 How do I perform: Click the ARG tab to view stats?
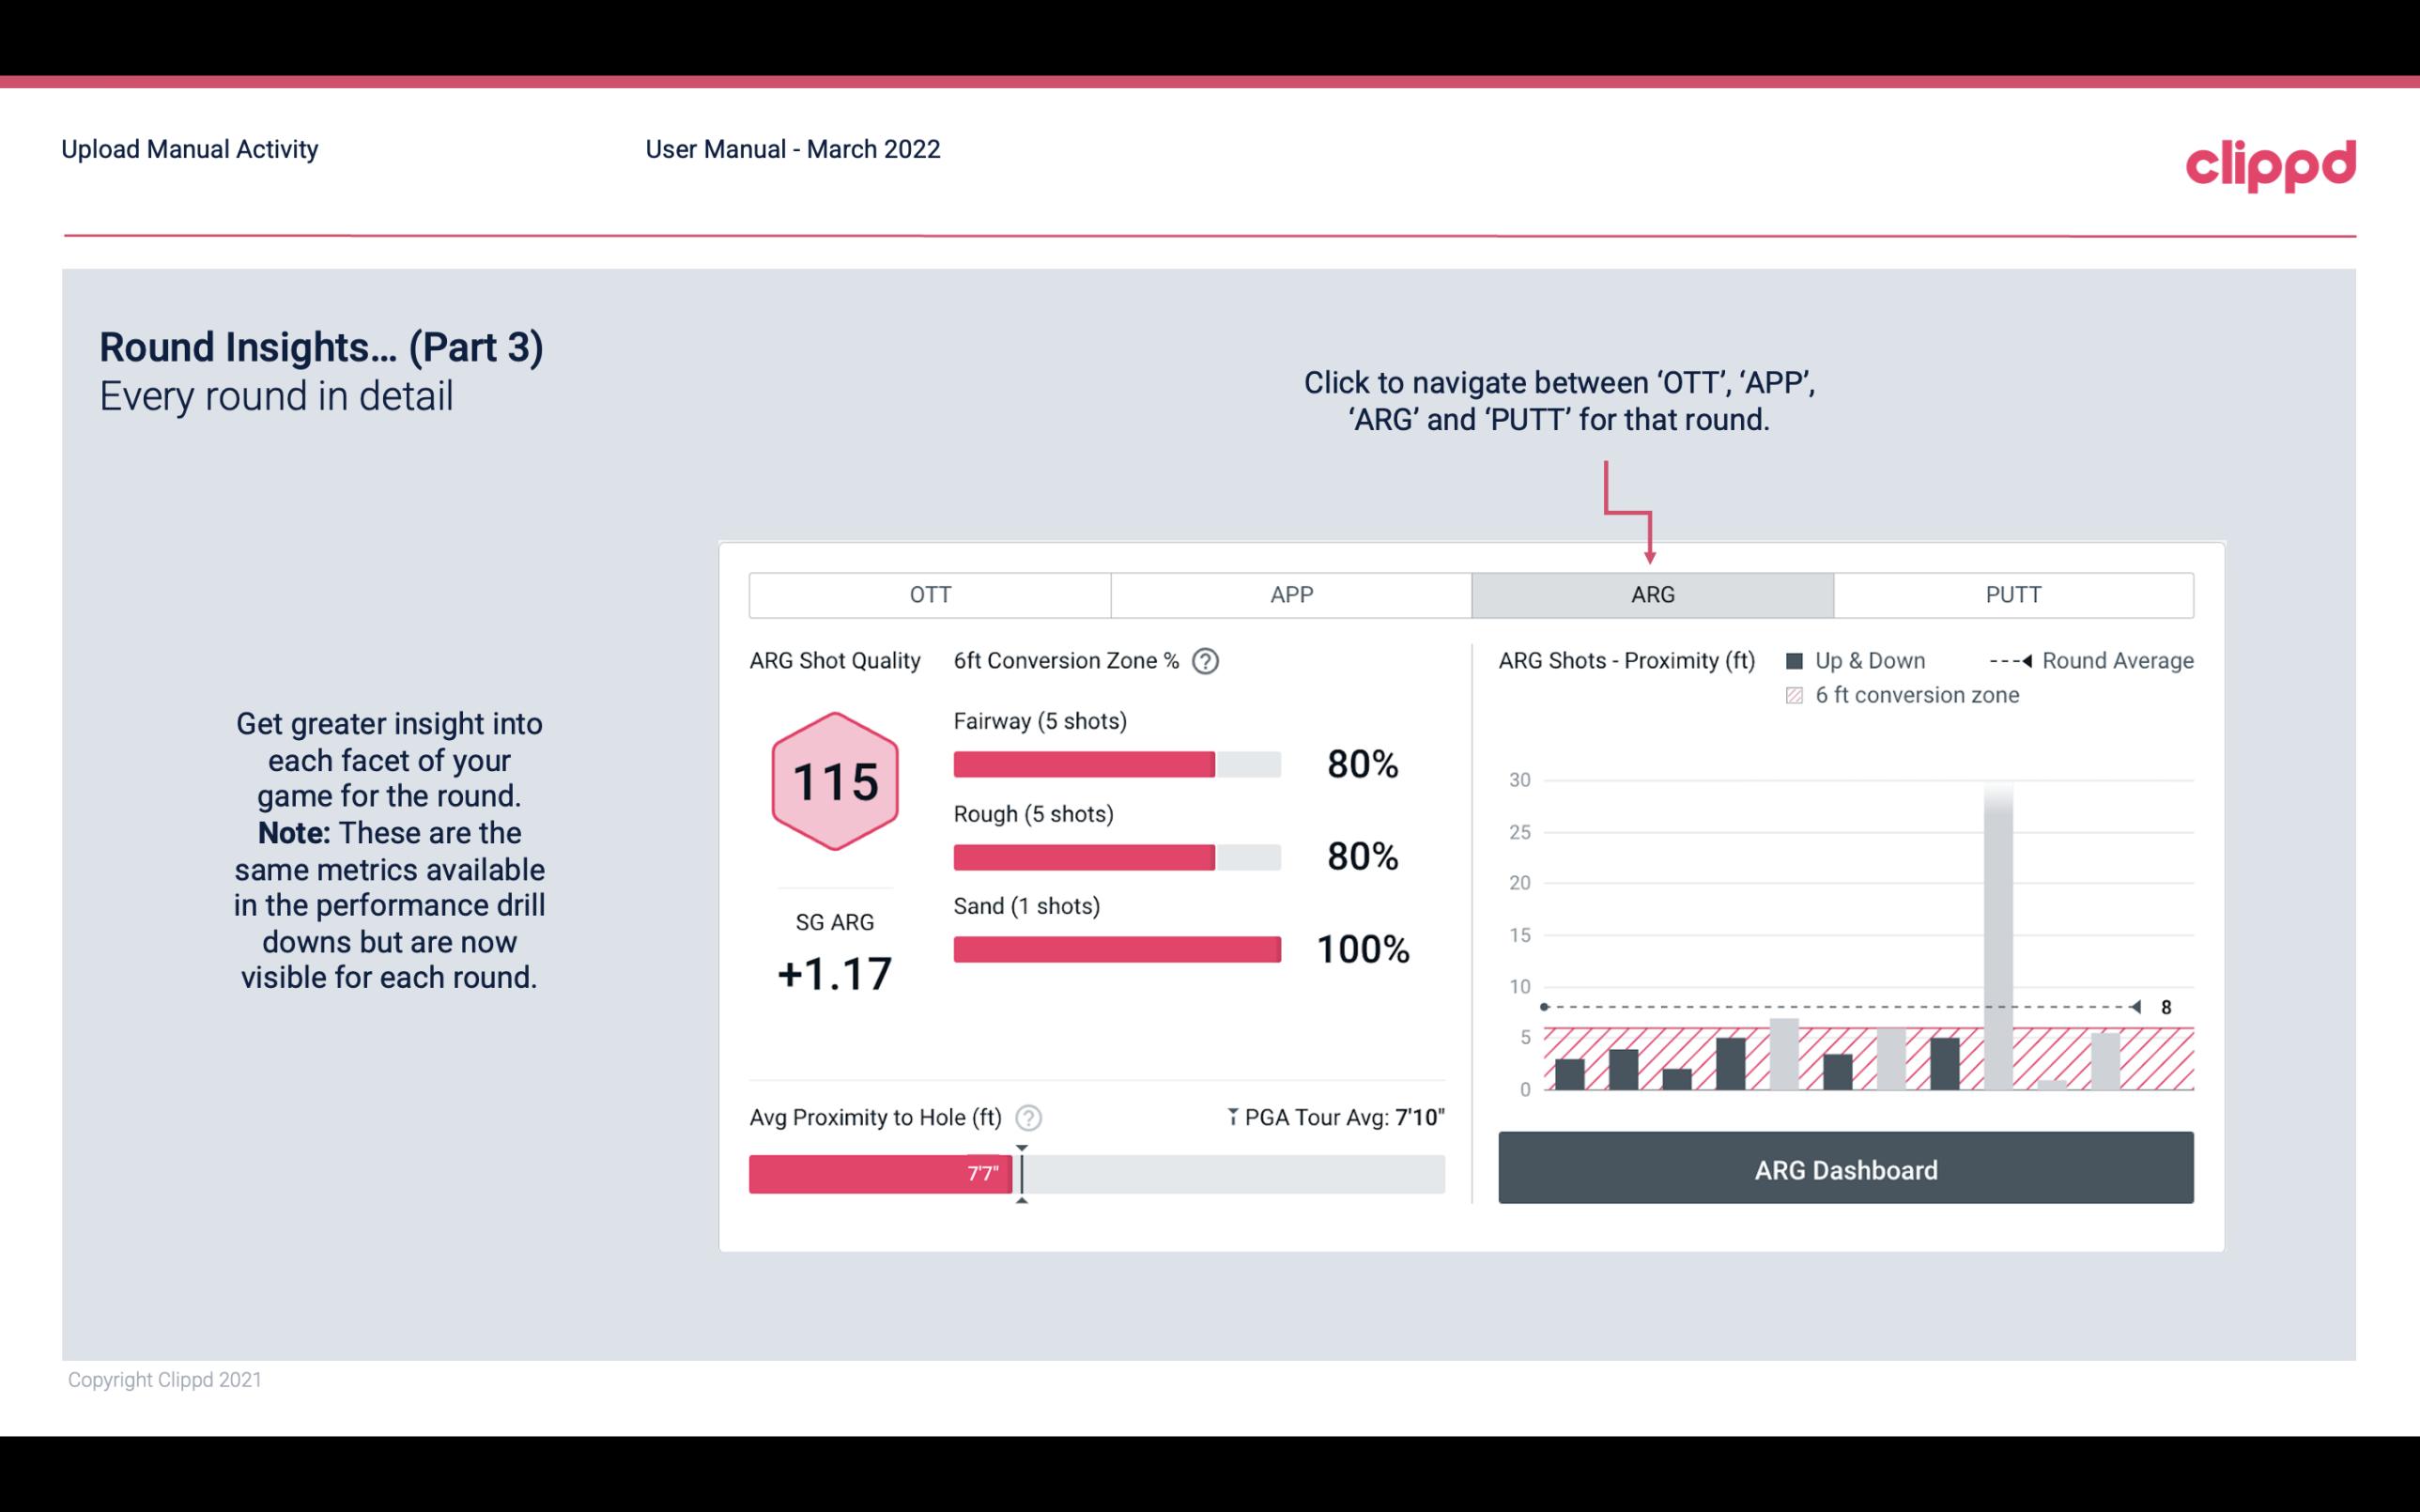pos(1652,595)
